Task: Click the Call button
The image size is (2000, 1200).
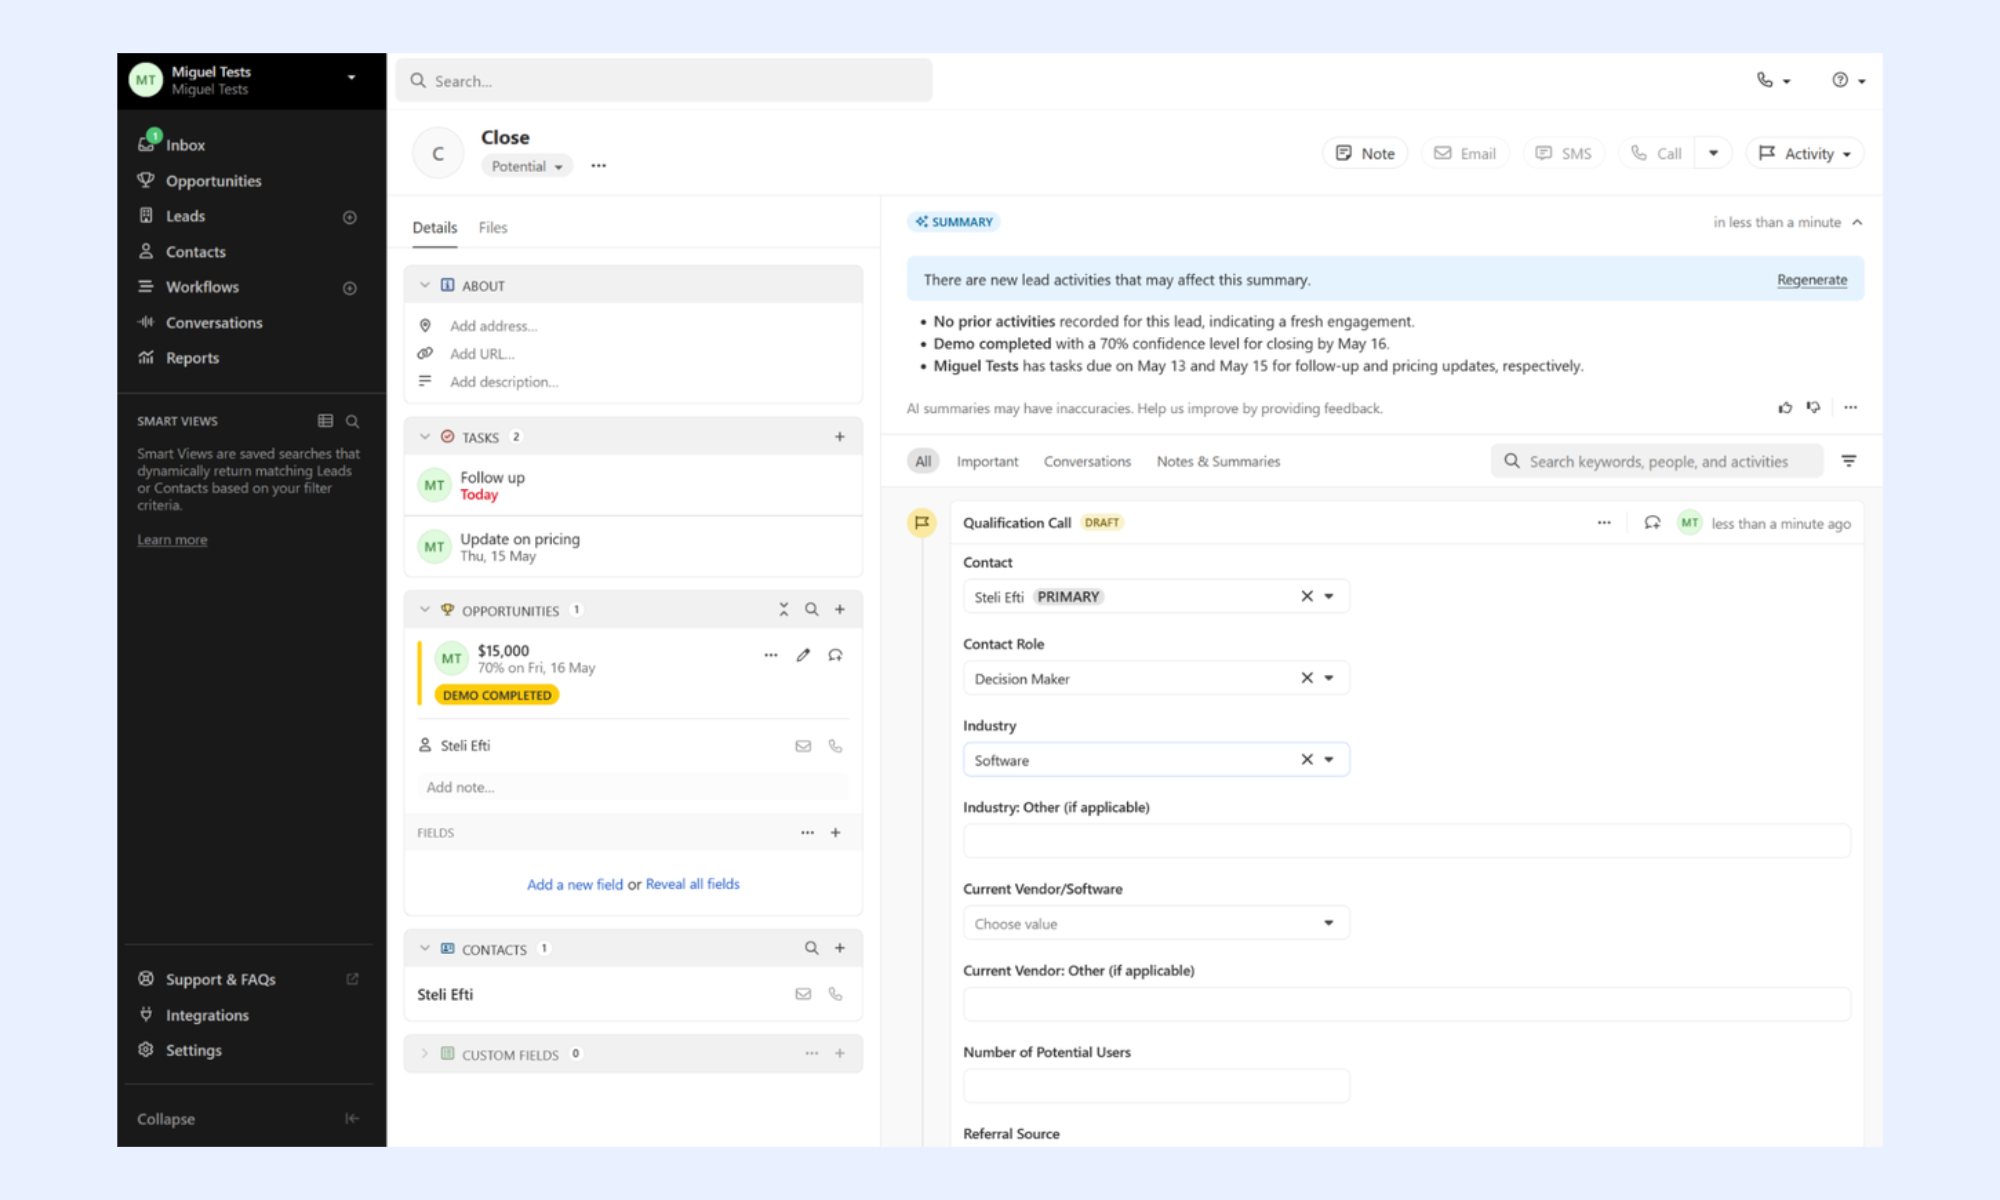Action: [x=1656, y=153]
